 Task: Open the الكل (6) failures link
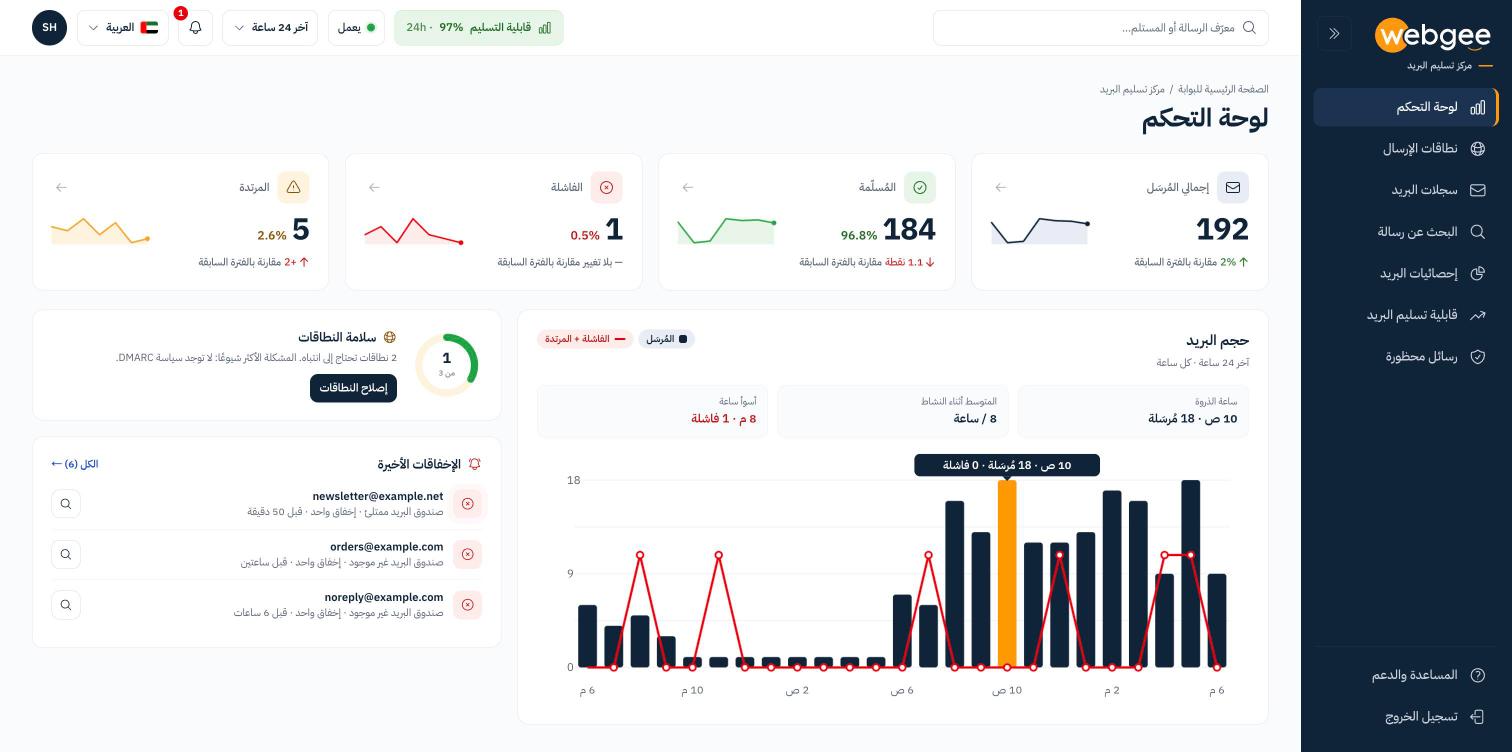point(75,464)
